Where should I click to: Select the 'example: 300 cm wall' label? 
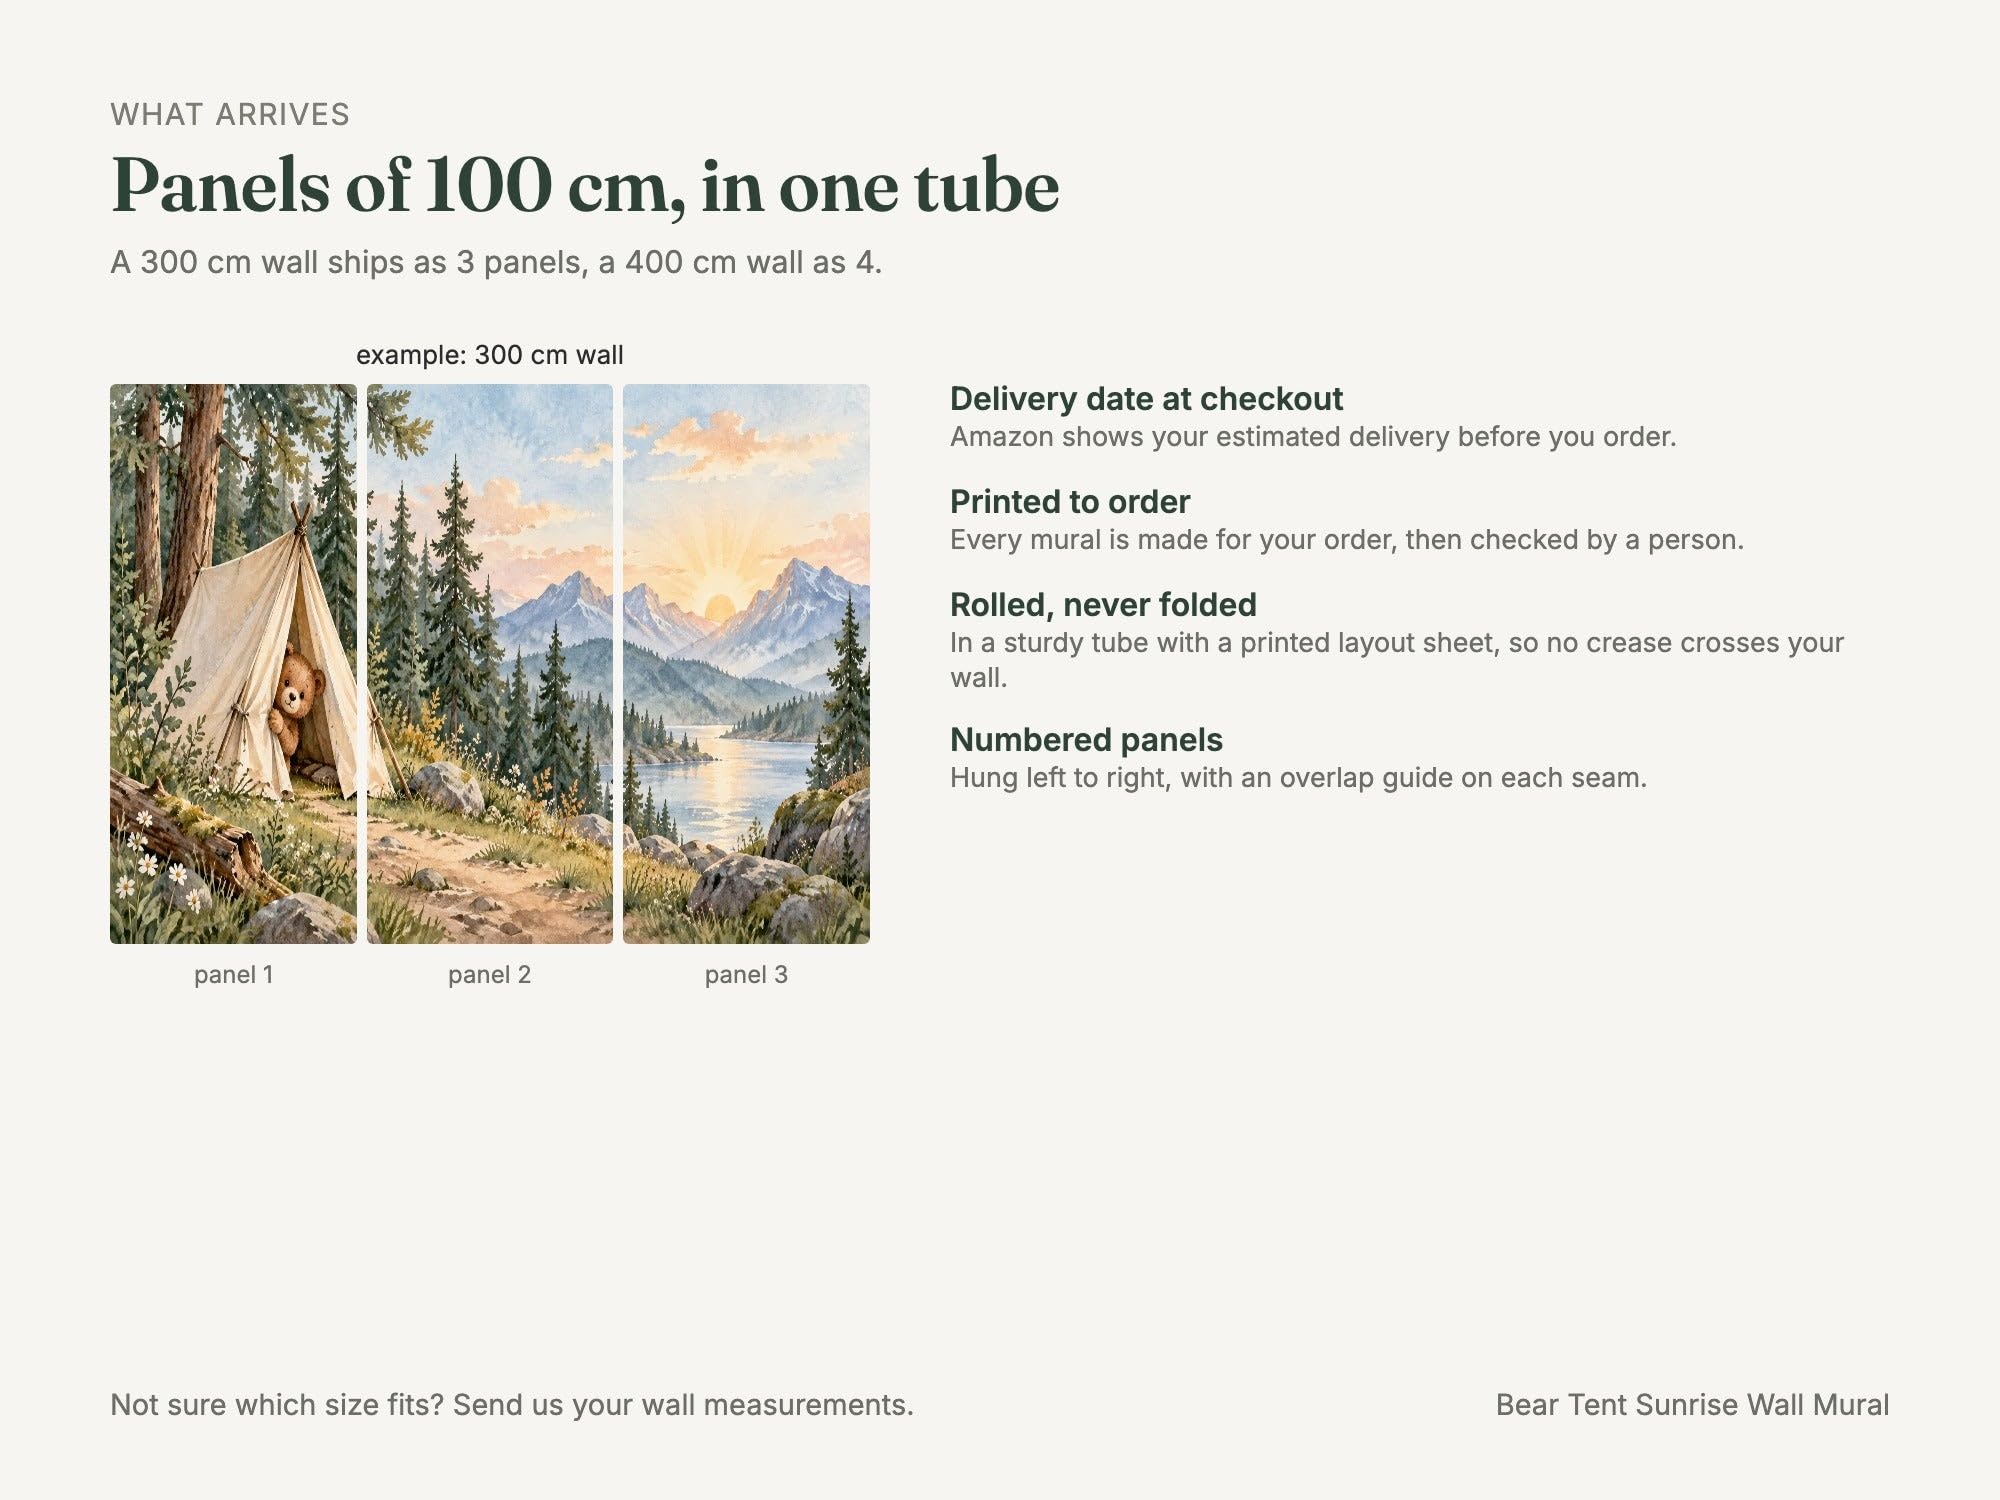[x=490, y=355]
